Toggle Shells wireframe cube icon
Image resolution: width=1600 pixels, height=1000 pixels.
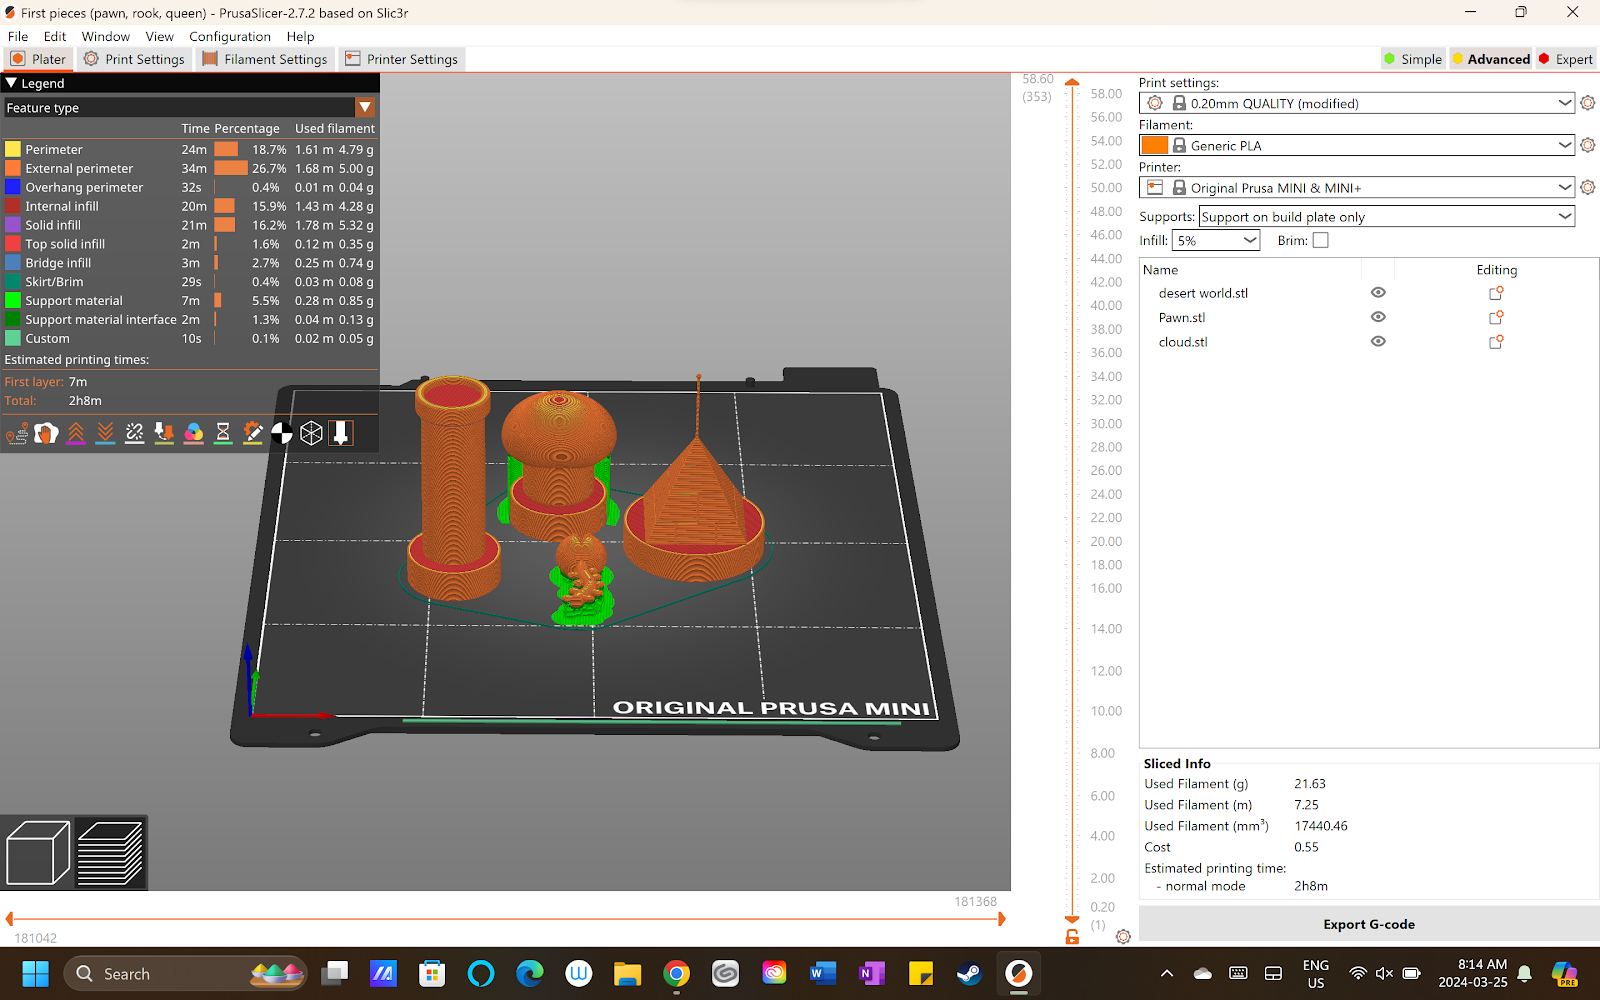(312, 433)
